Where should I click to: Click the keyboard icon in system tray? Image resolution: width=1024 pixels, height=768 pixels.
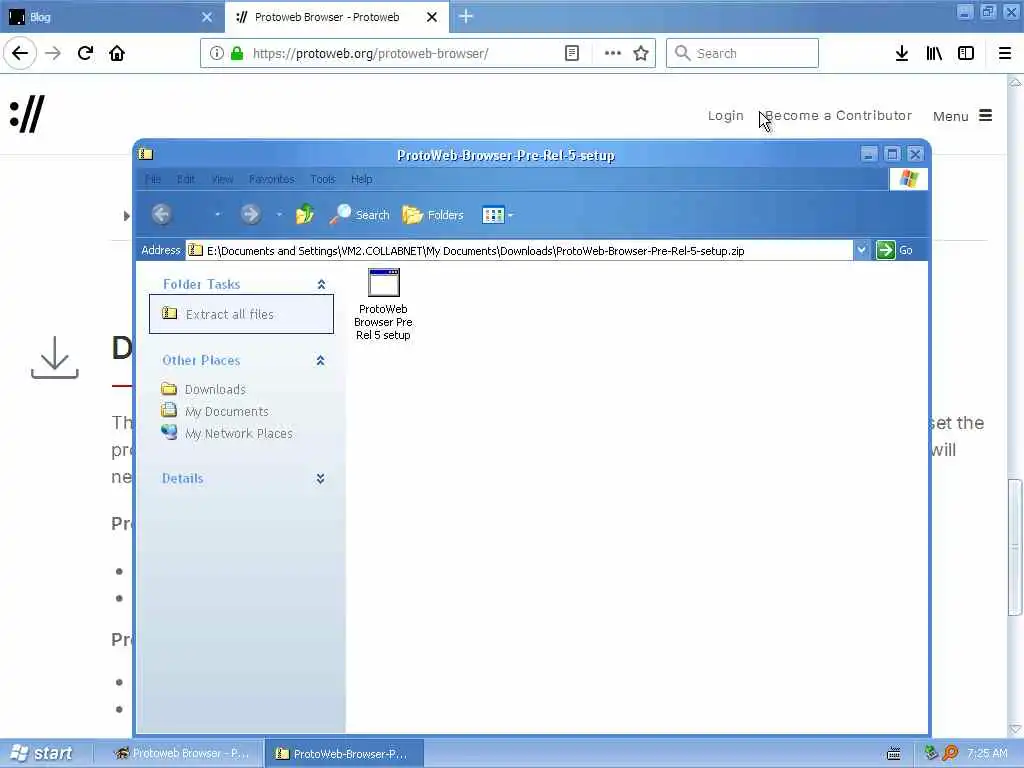click(x=893, y=754)
